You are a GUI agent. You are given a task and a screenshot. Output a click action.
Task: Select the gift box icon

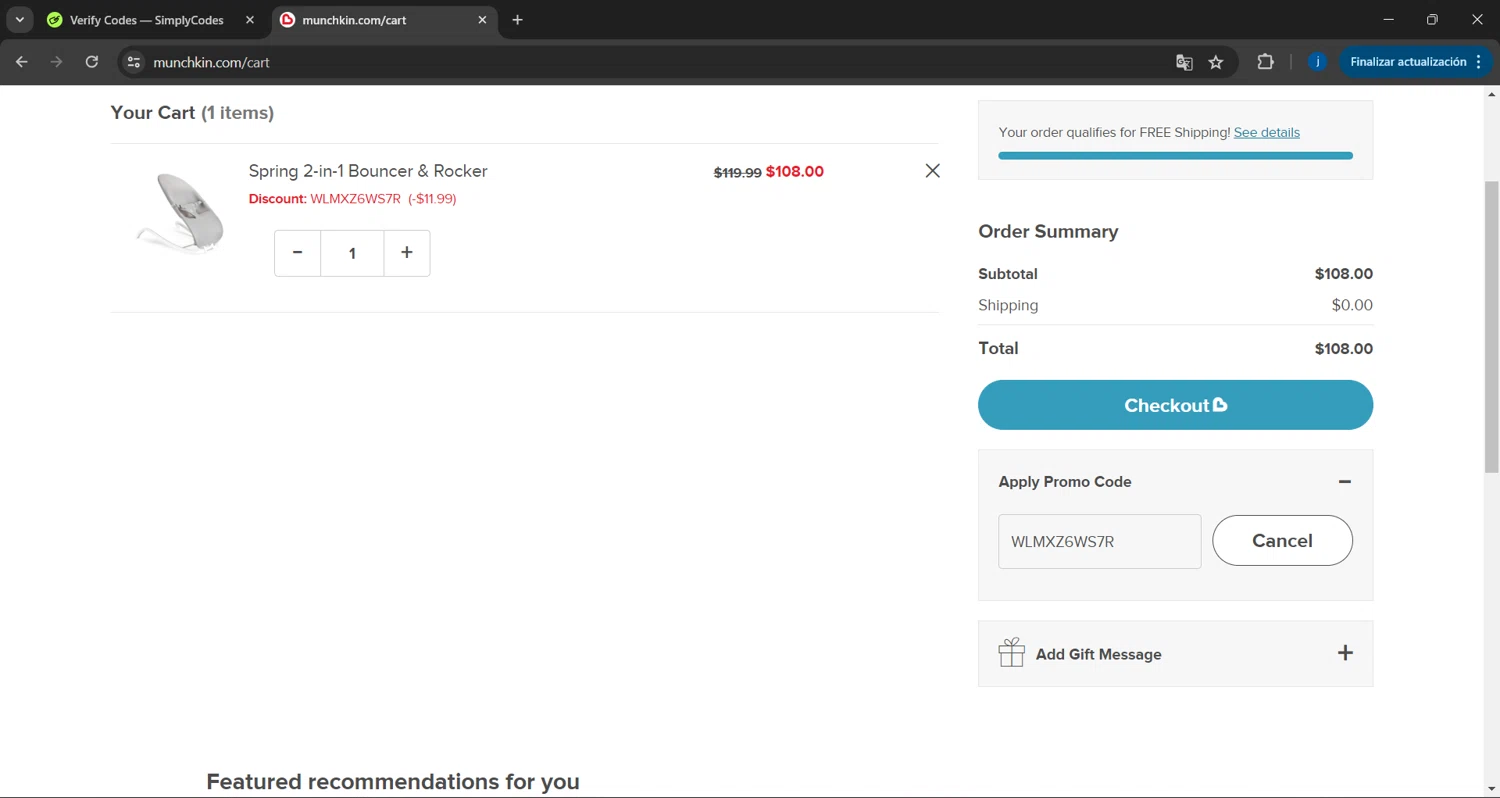[x=1012, y=653]
